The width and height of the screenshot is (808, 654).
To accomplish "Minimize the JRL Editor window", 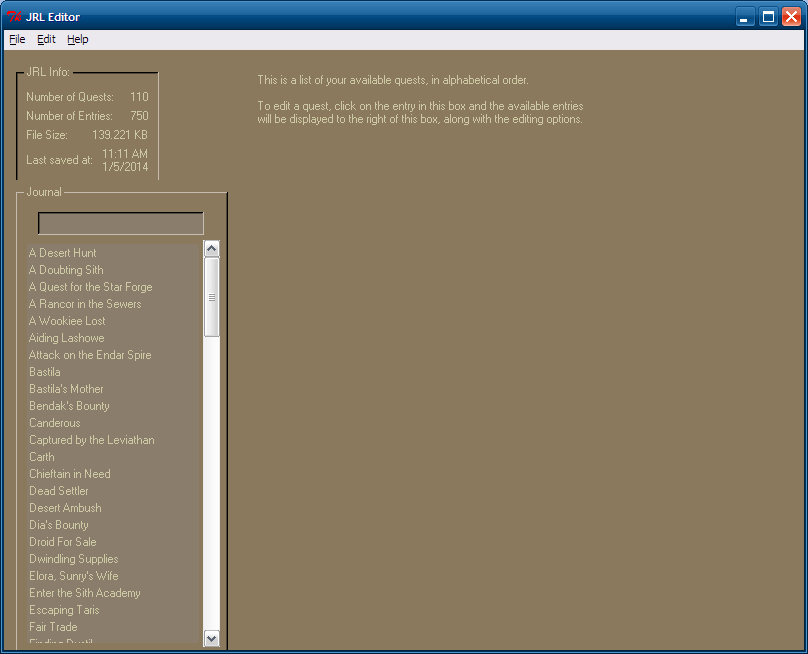I will tap(745, 16).
